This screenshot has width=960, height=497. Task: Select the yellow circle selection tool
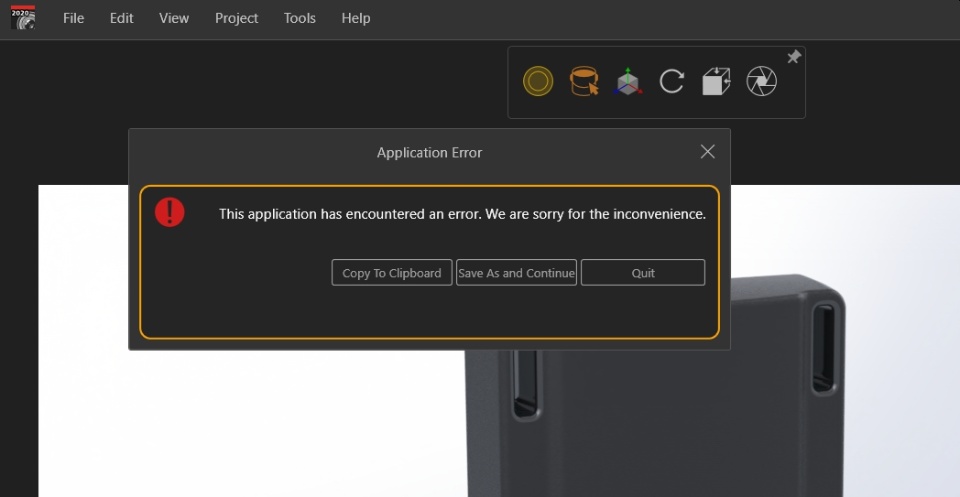click(538, 81)
